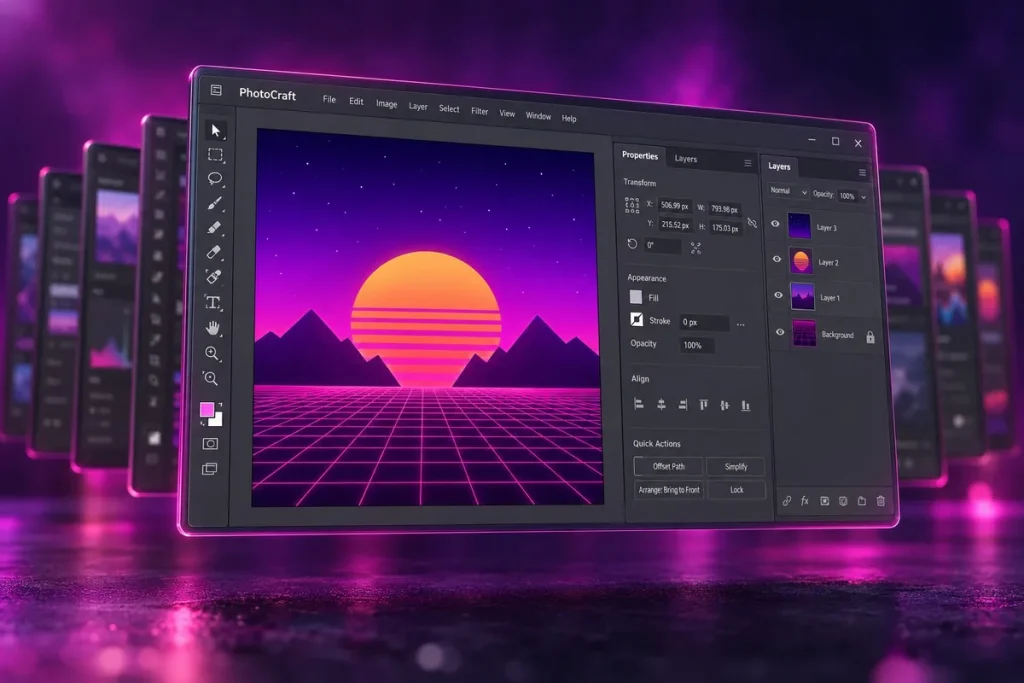
Task: Click the Arrange: Bring to Front button
Action: tap(669, 490)
